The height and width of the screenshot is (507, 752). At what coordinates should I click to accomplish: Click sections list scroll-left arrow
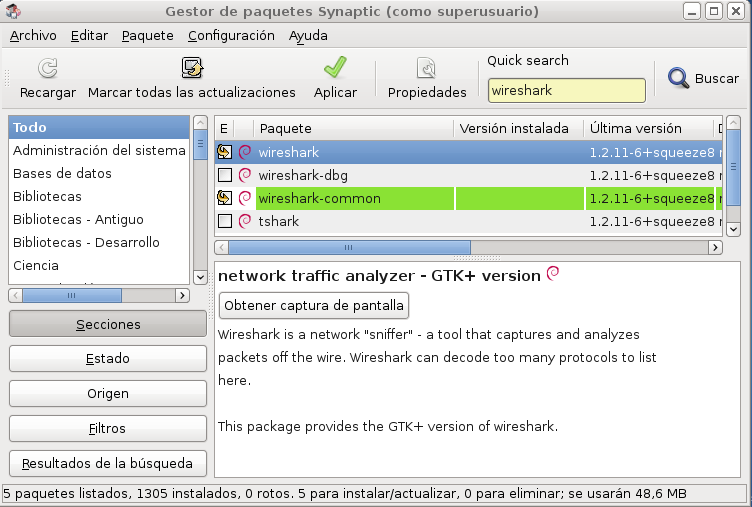pyautogui.click(x=15, y=295)
